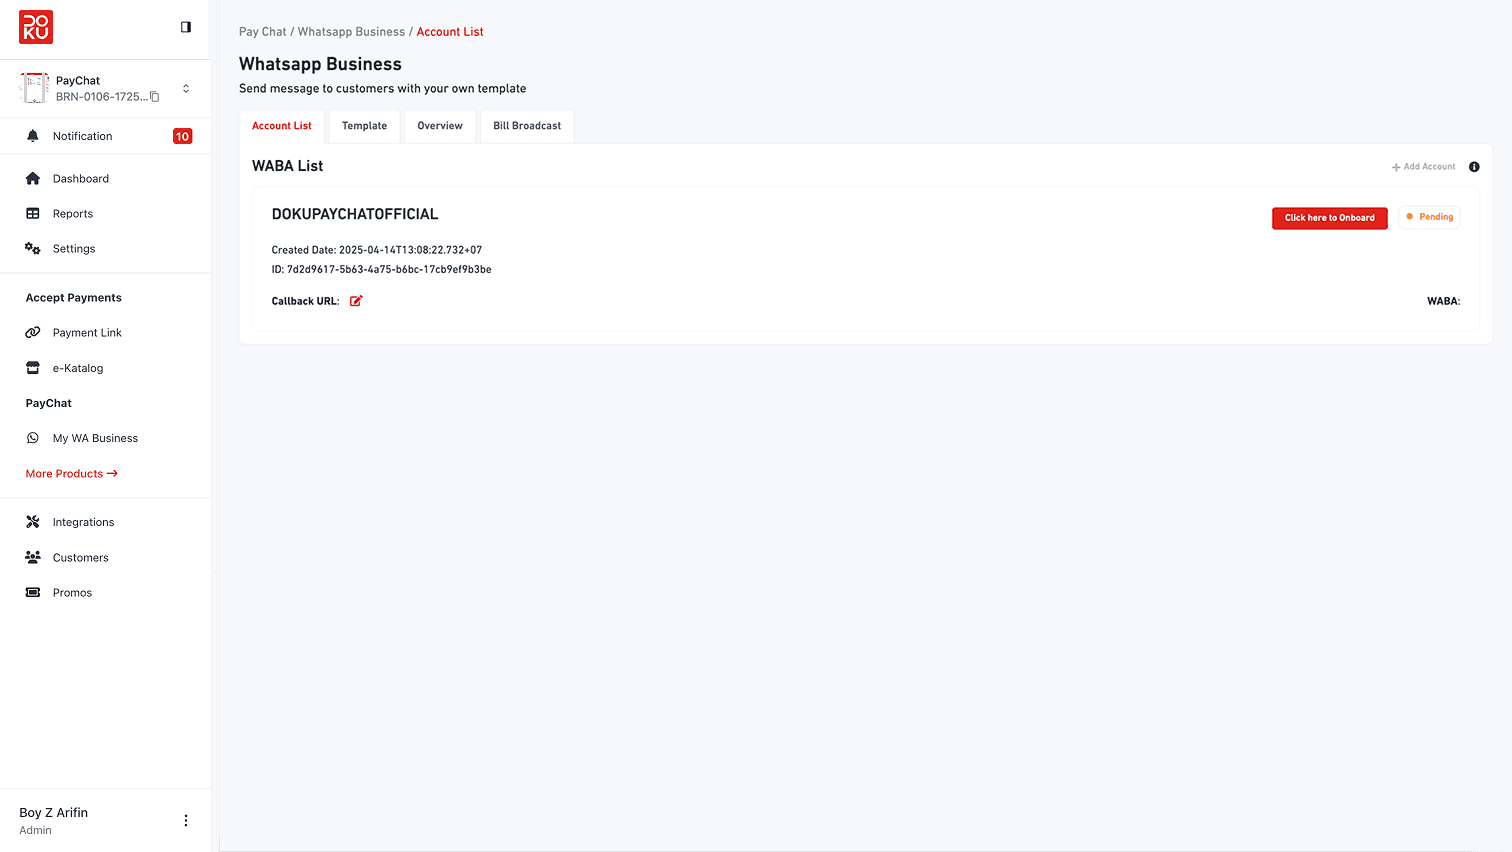This screenshot has height=852, width=1512.
Task: Click the Add Account button
Action: (x=1424, y=167)
